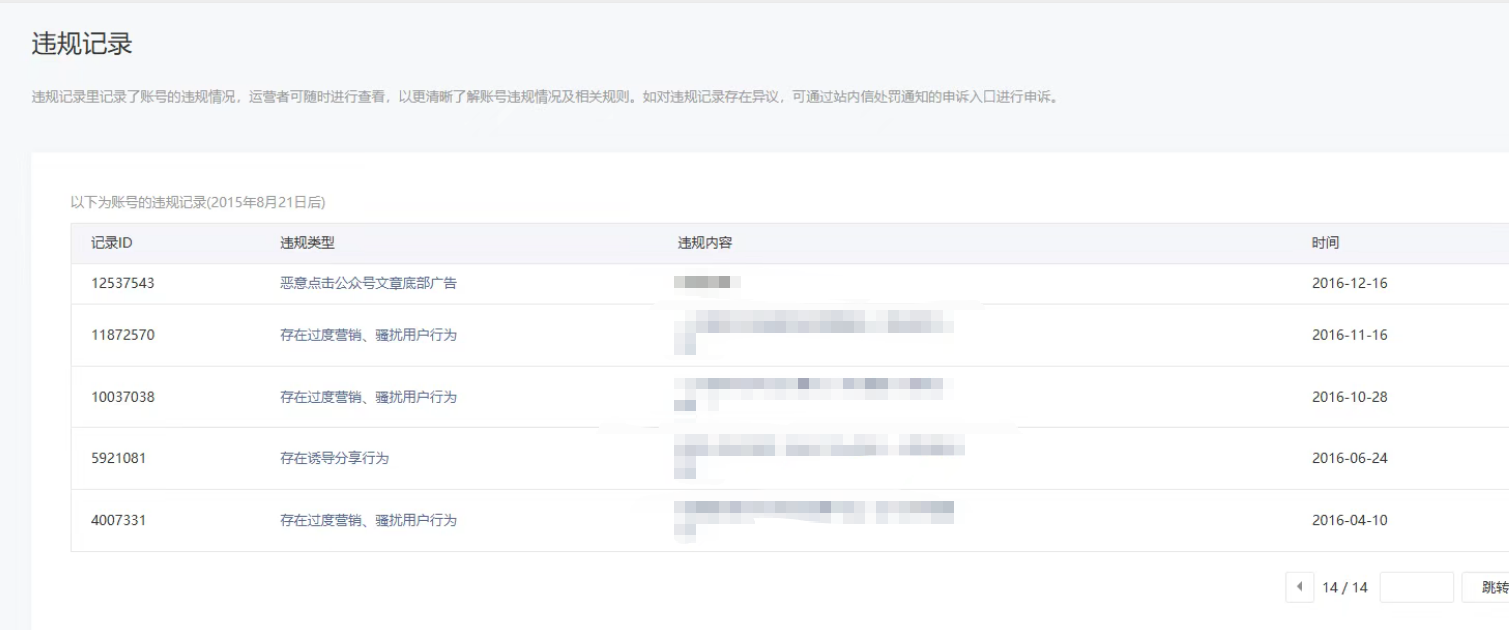Click the 违规类型 column header
The image size is (1509, 630).
point(307,243)
